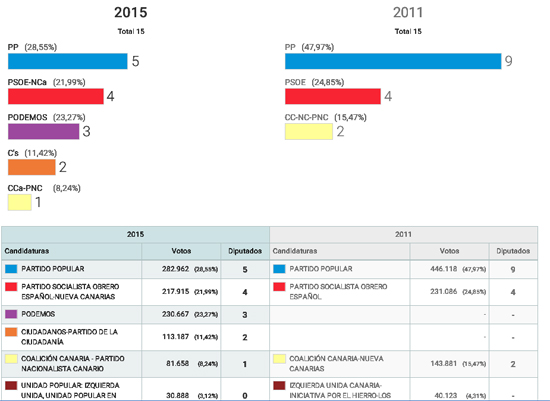This screenshot has width=550, height=401.
Task: Click red swatch beside PSOE-NUEVA CANARIAS row
Action: [x=11, y=287]
